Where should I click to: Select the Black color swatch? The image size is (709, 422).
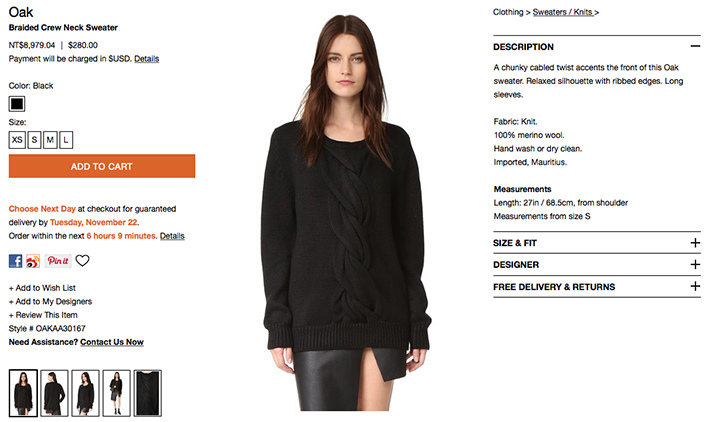pos(17,104)
